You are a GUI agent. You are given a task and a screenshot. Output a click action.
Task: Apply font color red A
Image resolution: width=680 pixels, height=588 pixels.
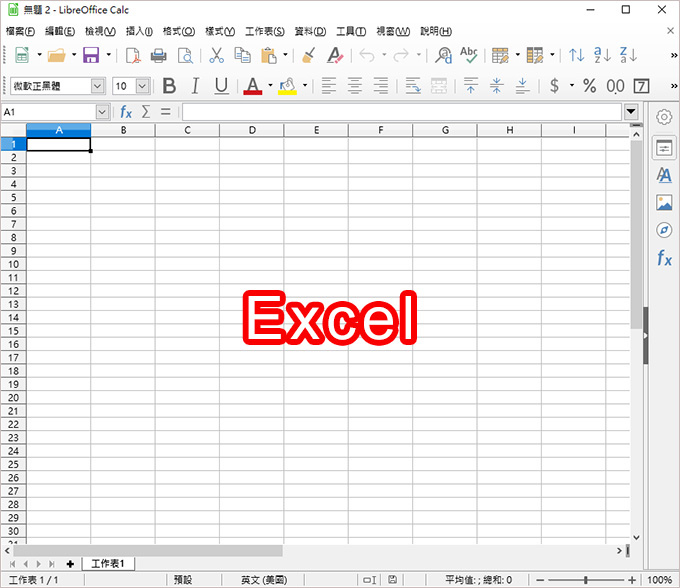click(x=253, y=86)
